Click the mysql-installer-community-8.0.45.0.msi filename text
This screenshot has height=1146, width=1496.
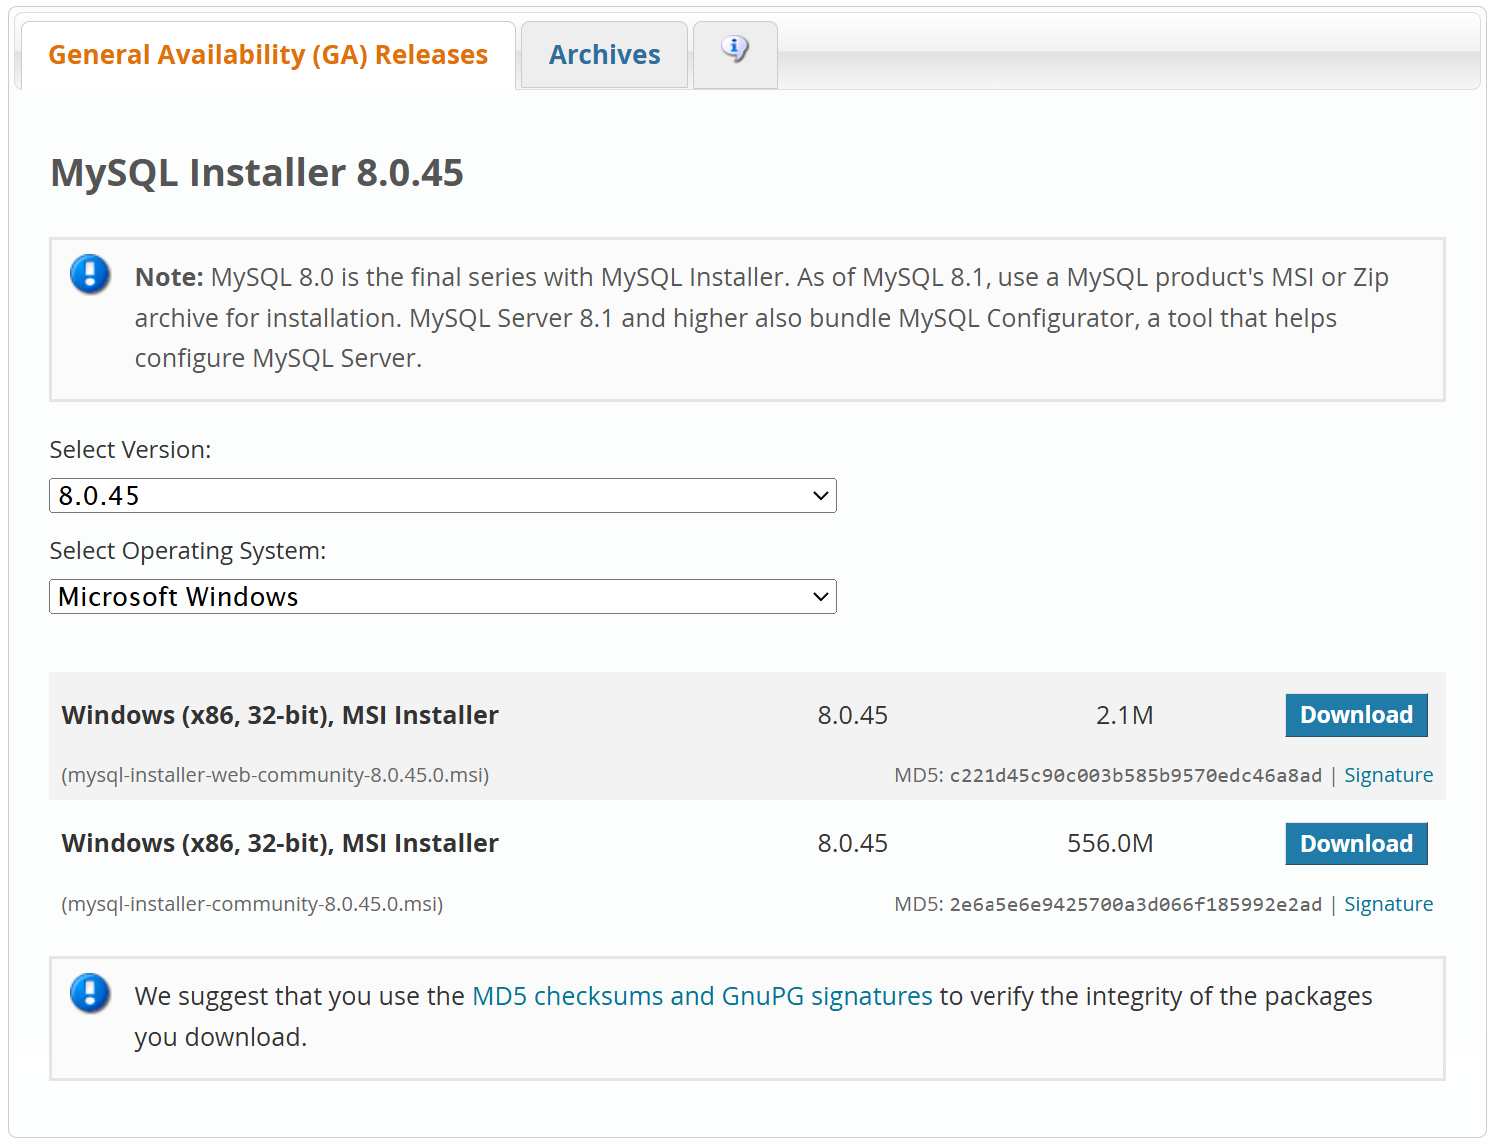click(x=252, y=904)
